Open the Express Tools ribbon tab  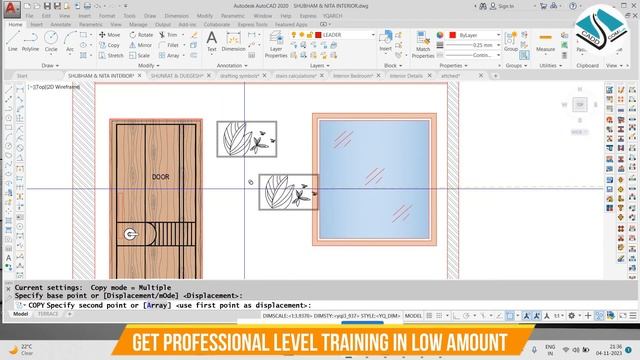tap(252, 24)
